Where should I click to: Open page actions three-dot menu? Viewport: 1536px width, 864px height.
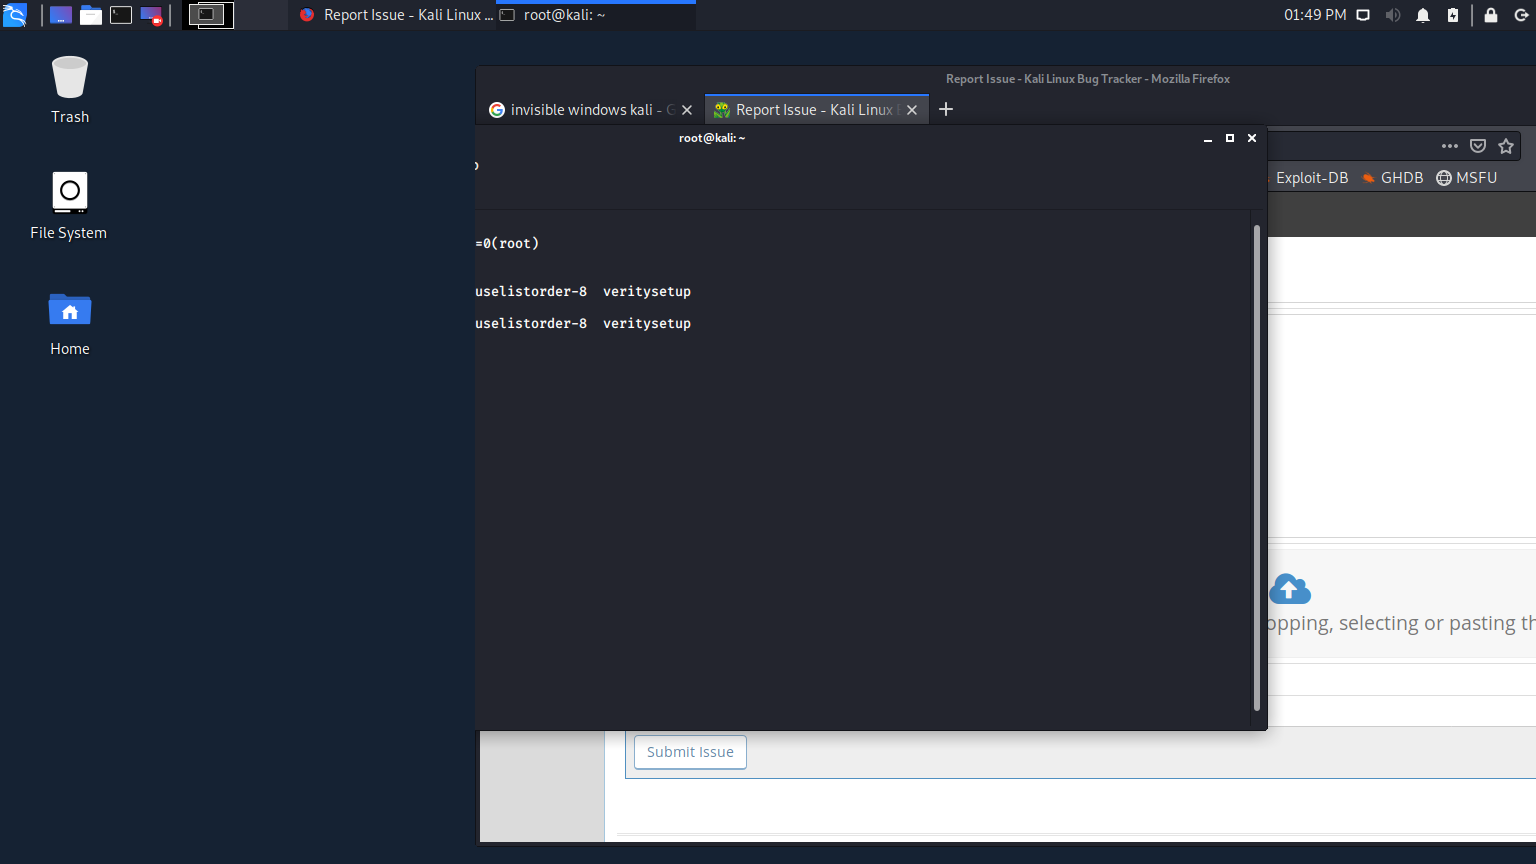click(x=1450, y=146)
